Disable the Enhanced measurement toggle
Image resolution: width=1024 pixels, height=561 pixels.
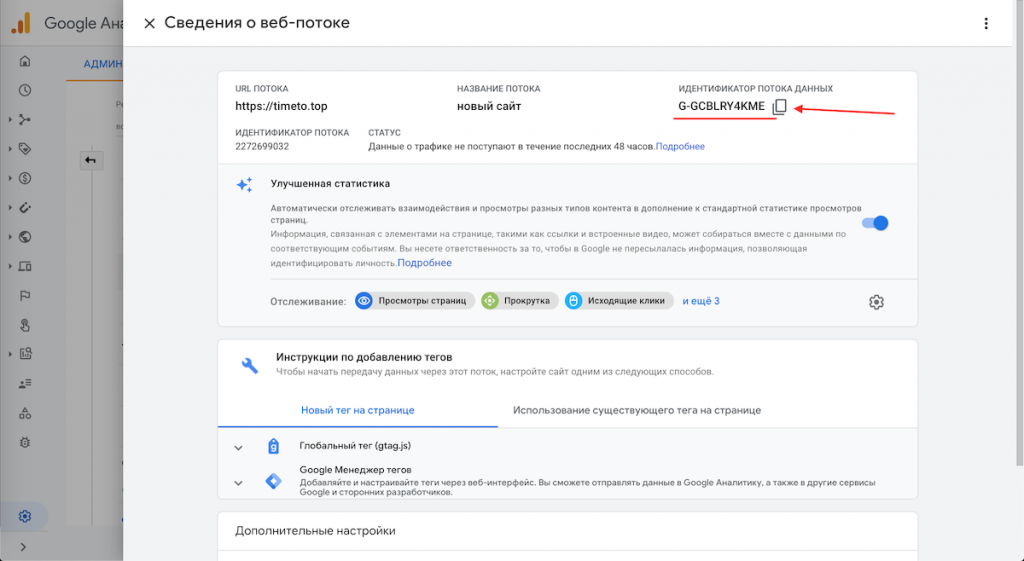pos(875,223)
